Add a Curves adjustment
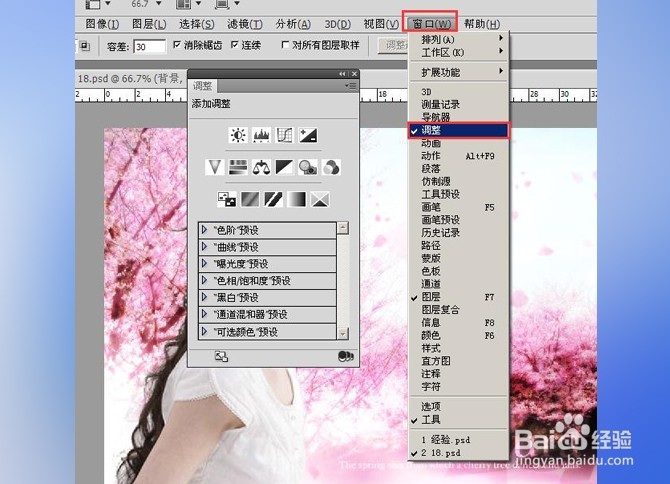Image resolution: width=670 pixels, height=484 pixels. [x=284, y=135]
